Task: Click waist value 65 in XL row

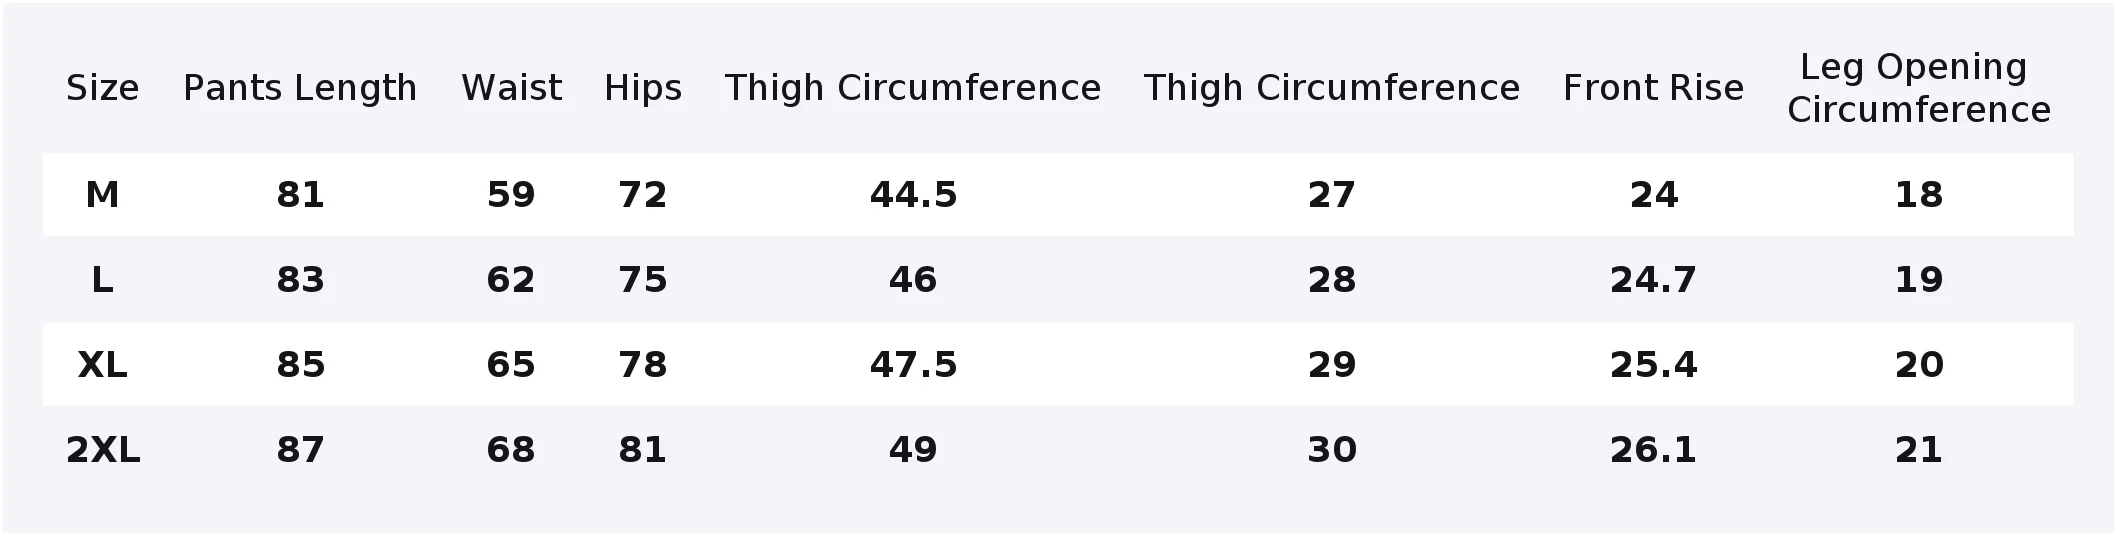Action: 511,365
